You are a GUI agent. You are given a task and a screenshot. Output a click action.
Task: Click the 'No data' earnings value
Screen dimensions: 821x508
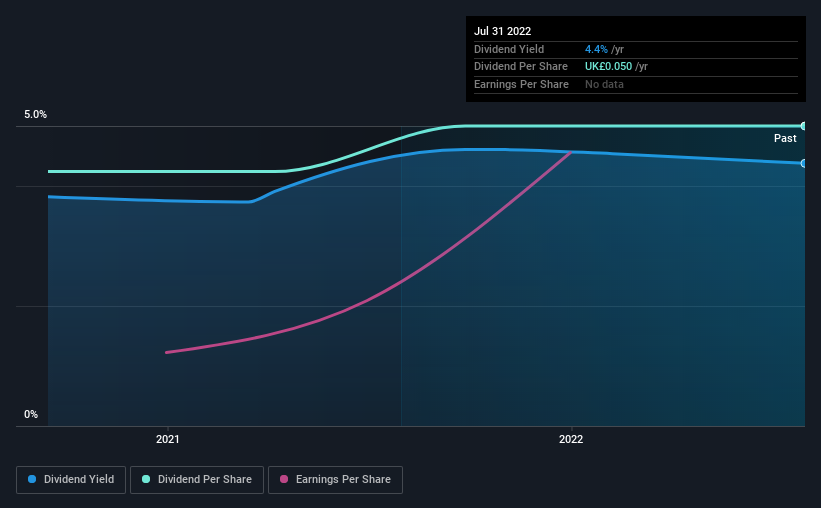coord(604,84)
